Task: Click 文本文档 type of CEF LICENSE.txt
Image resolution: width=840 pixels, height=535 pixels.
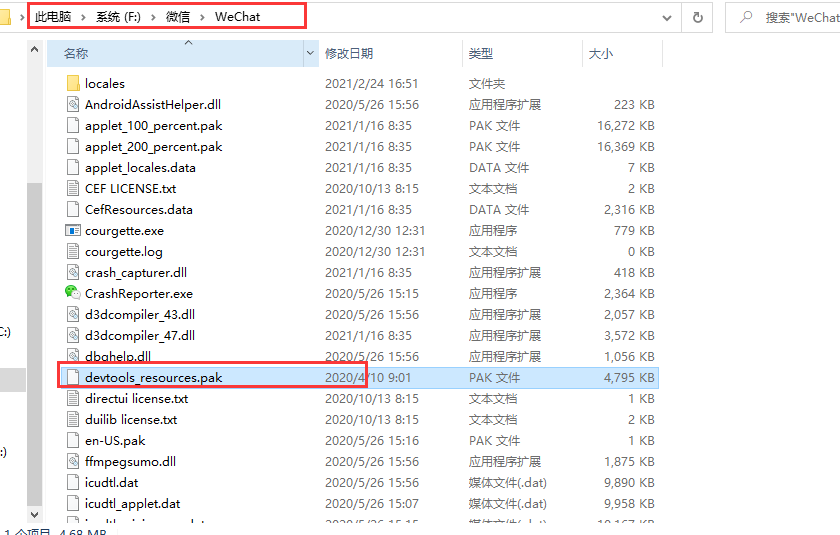Action: point(493,189)
